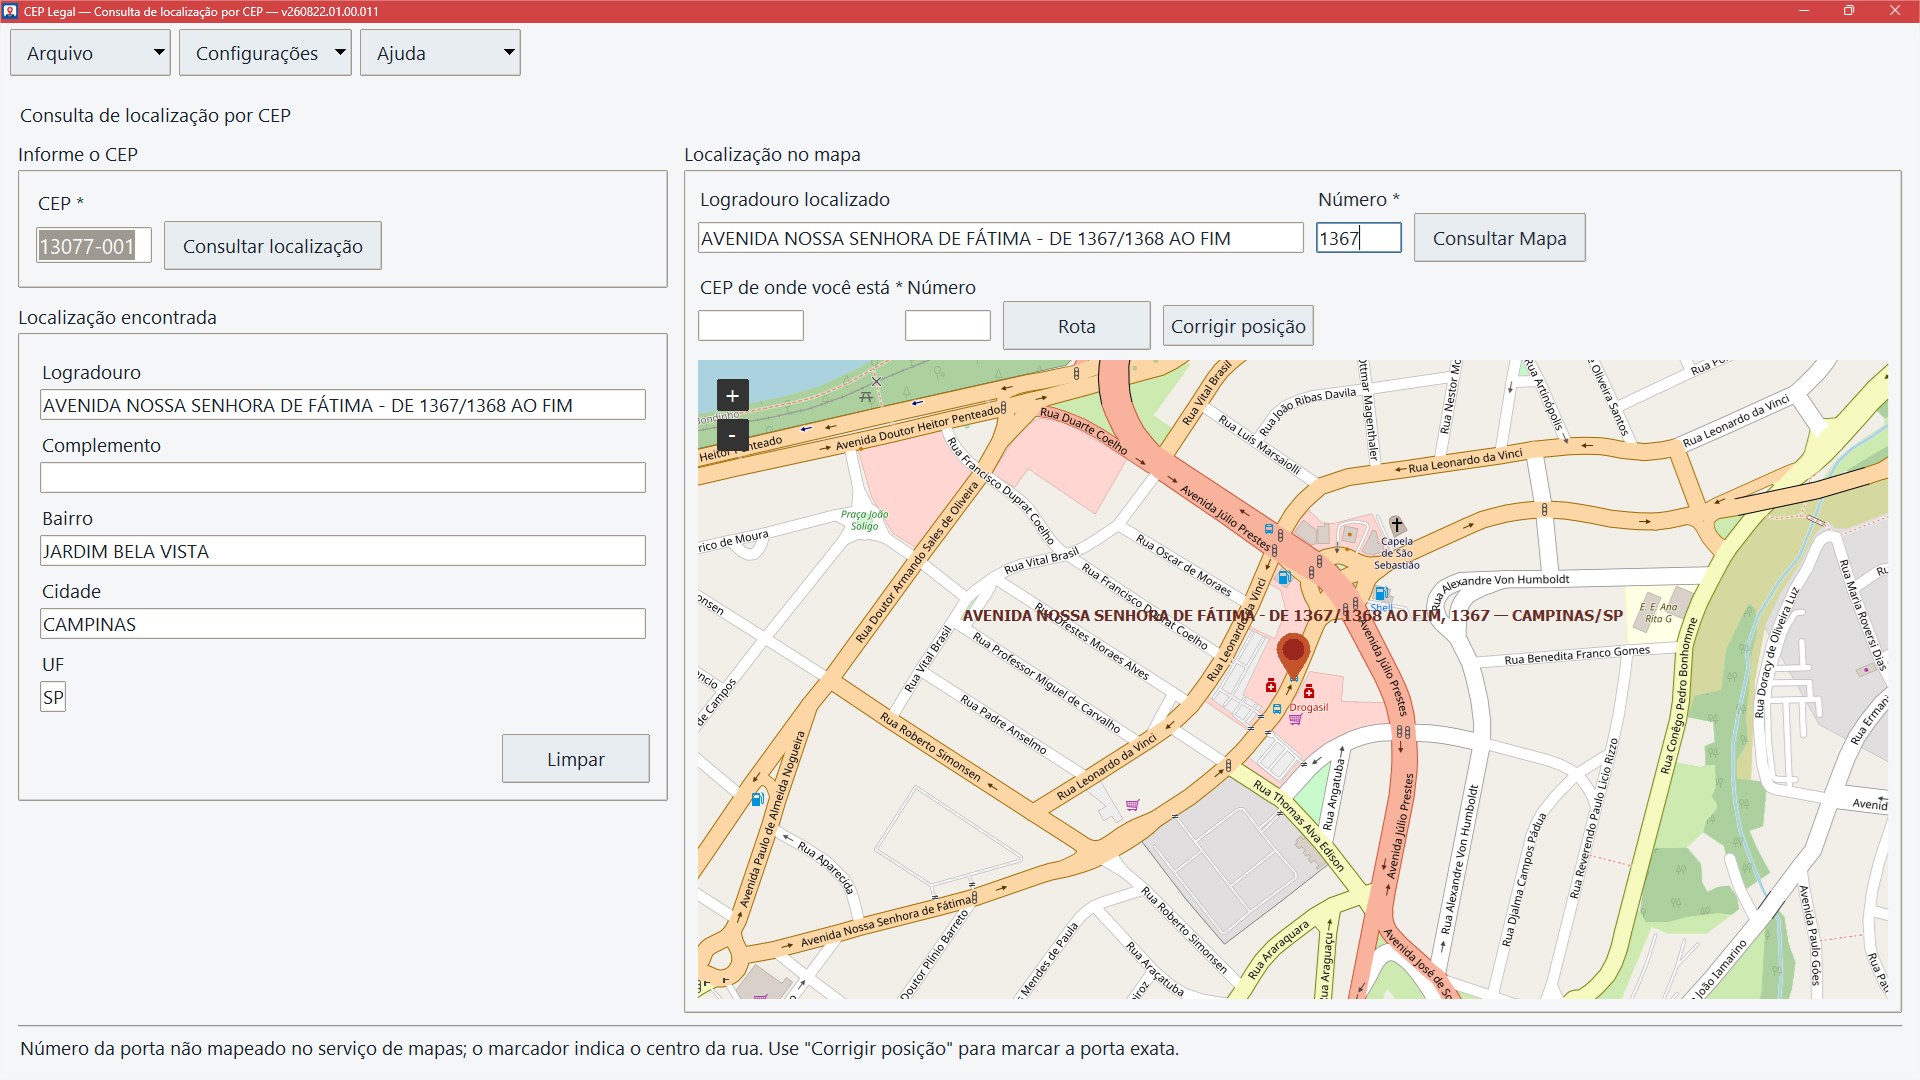Click the empty Complemento field
The width and height of the screenshot is (1920, 1080).
point(343,478)
